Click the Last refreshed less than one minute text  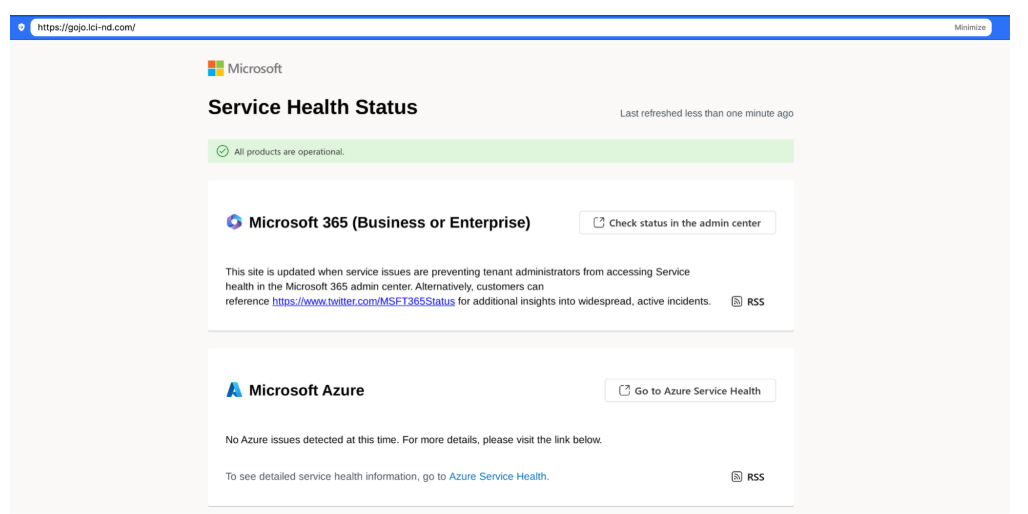pyautogui.click(x=707, y=113)
